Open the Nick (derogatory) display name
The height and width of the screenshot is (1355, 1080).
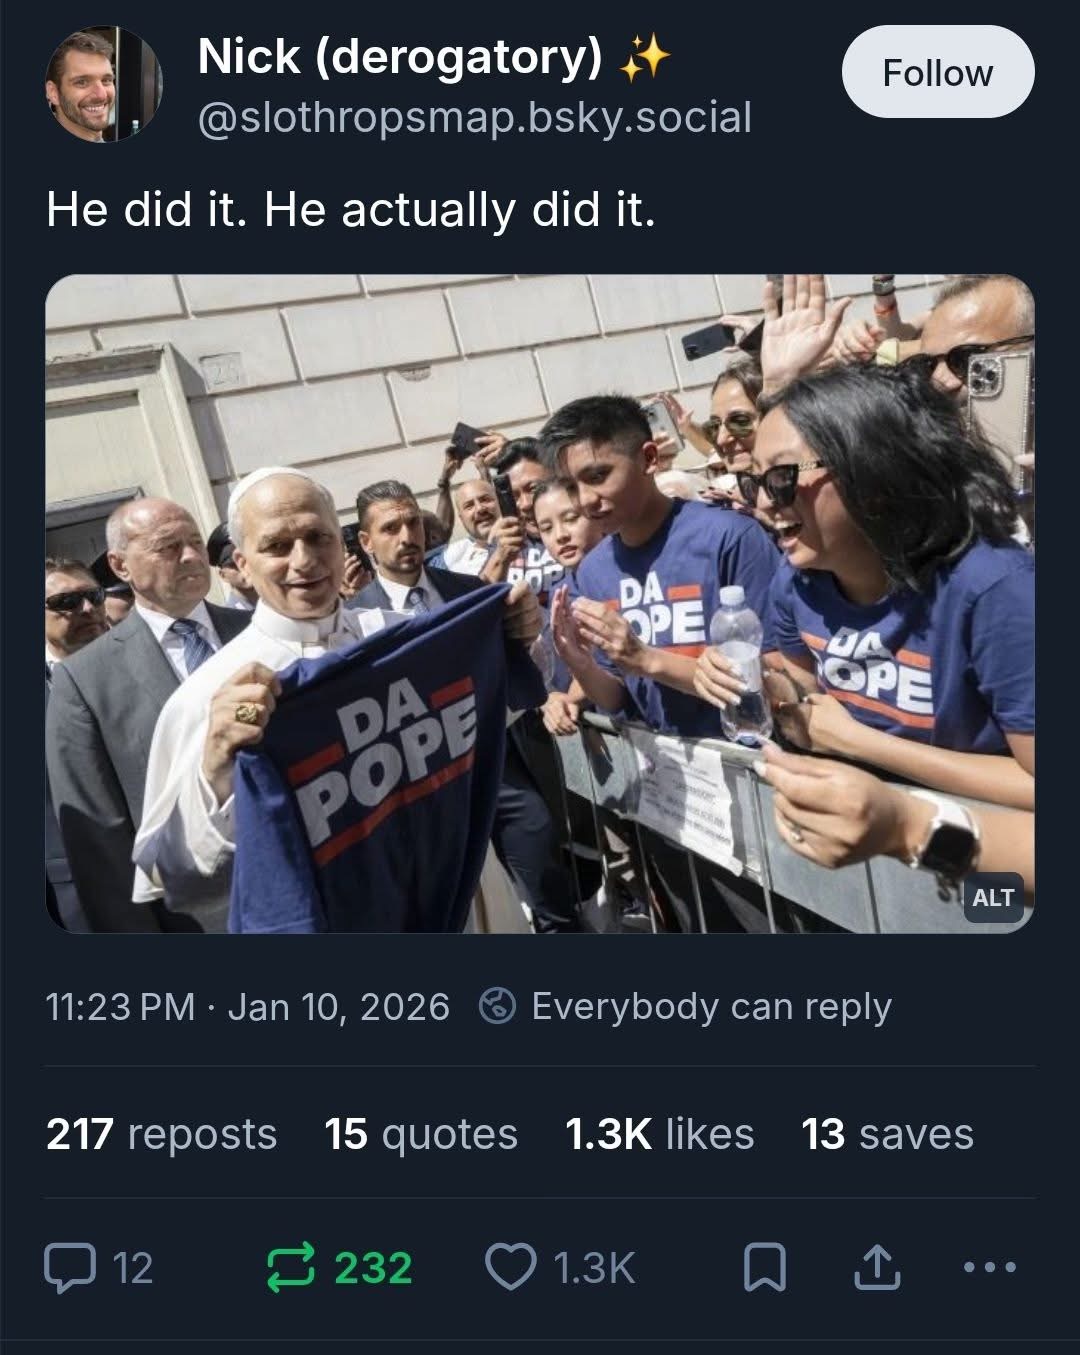[400, 56]
